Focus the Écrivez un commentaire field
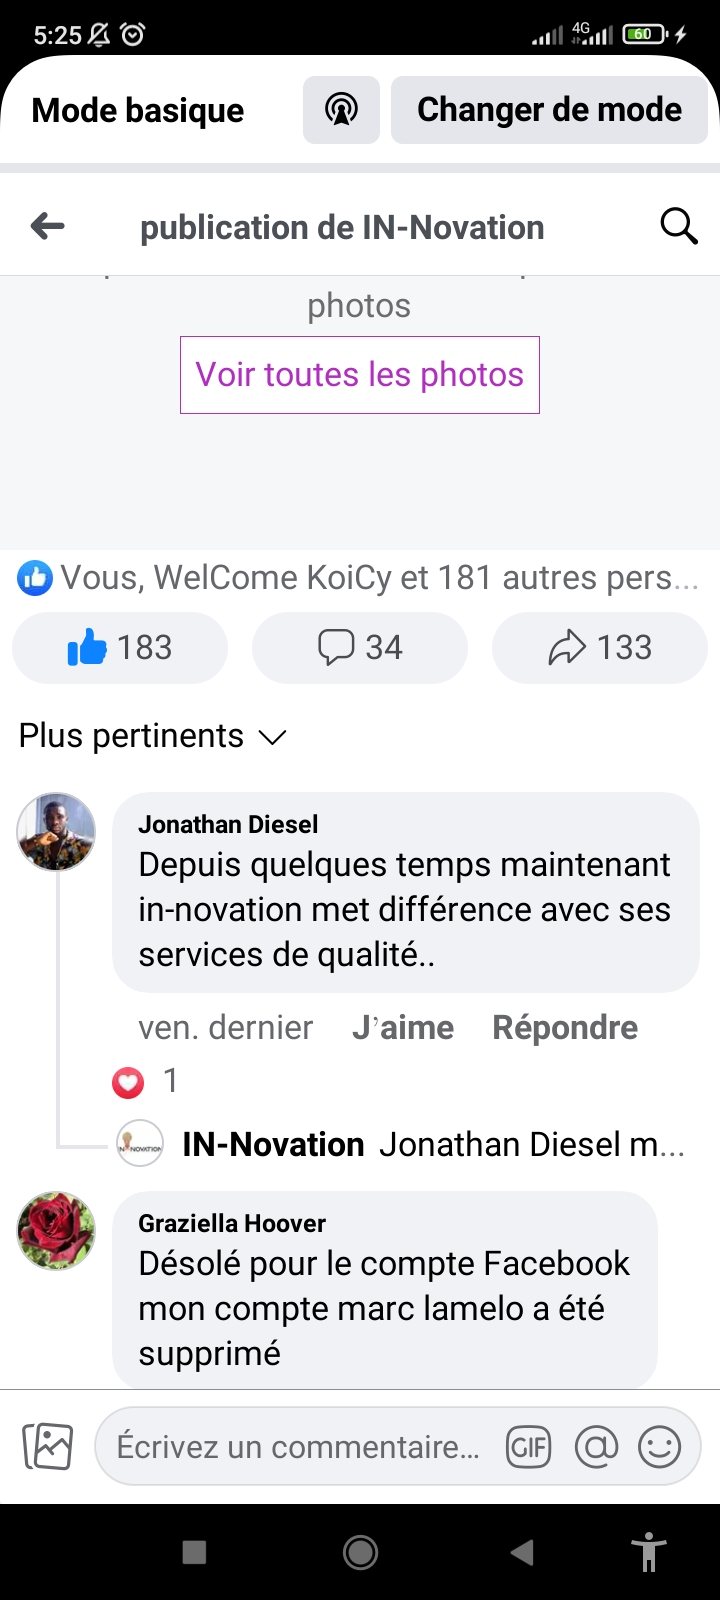 (298, 1447)
